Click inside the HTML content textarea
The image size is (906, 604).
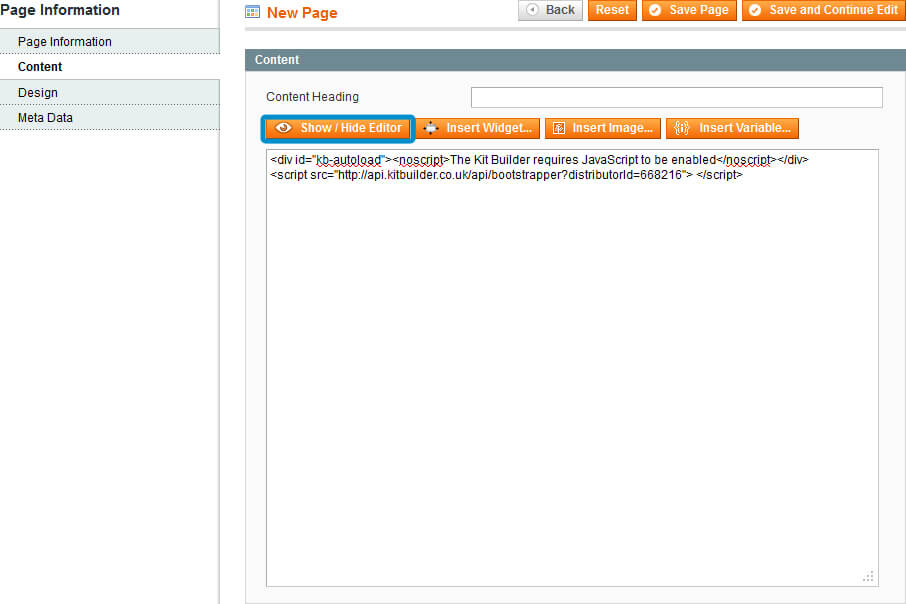click(x=572, y=368)
